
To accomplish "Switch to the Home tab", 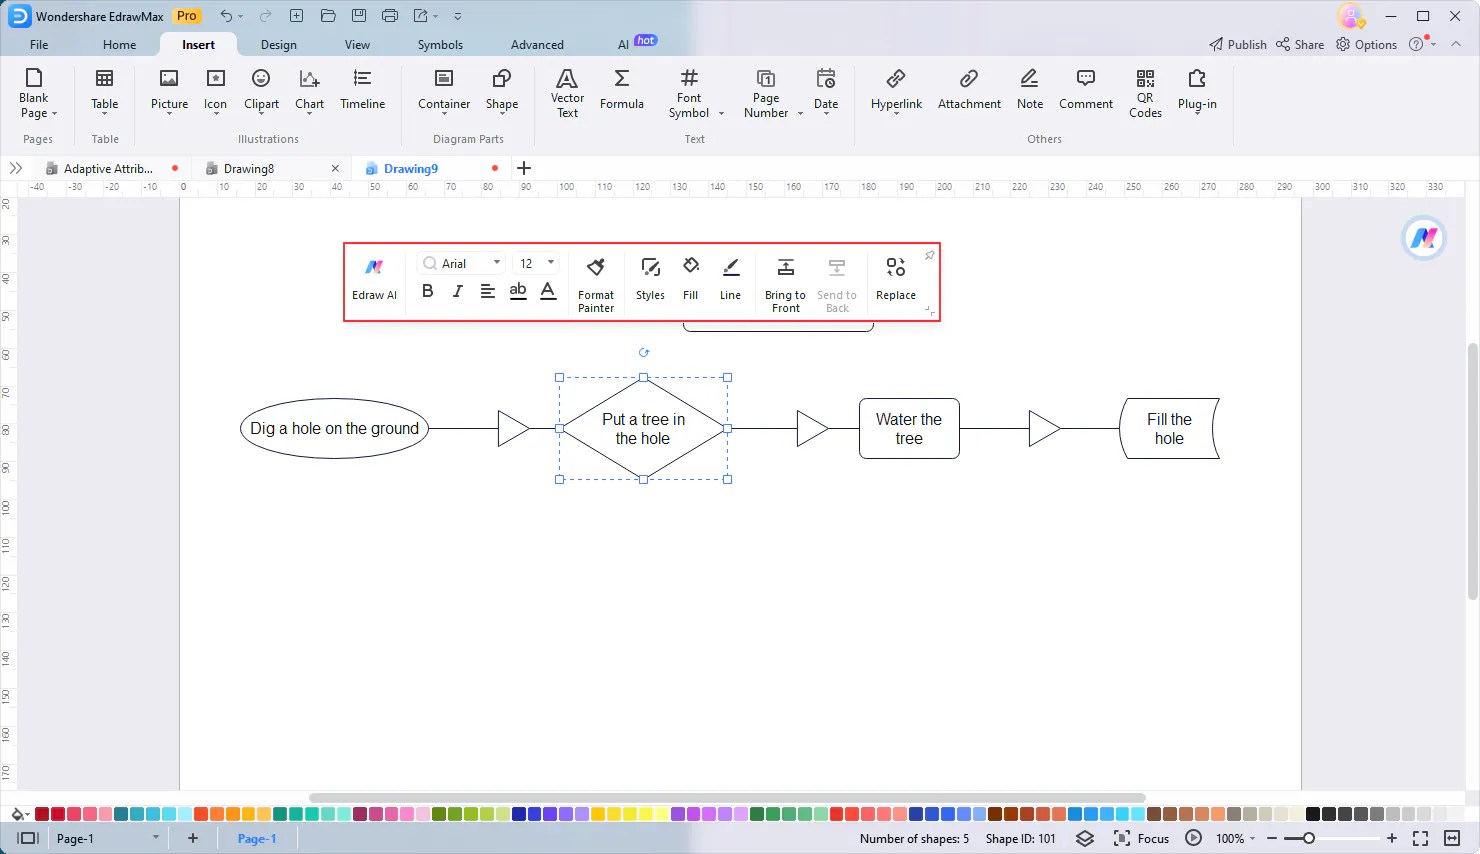I will tap(119, 44).
